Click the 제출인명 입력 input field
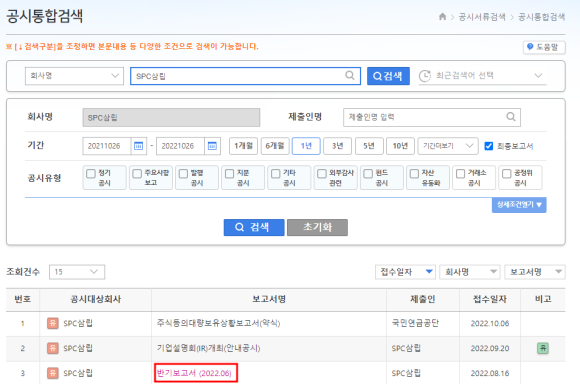The image size is (580, 384). click(x=432, y=117)
